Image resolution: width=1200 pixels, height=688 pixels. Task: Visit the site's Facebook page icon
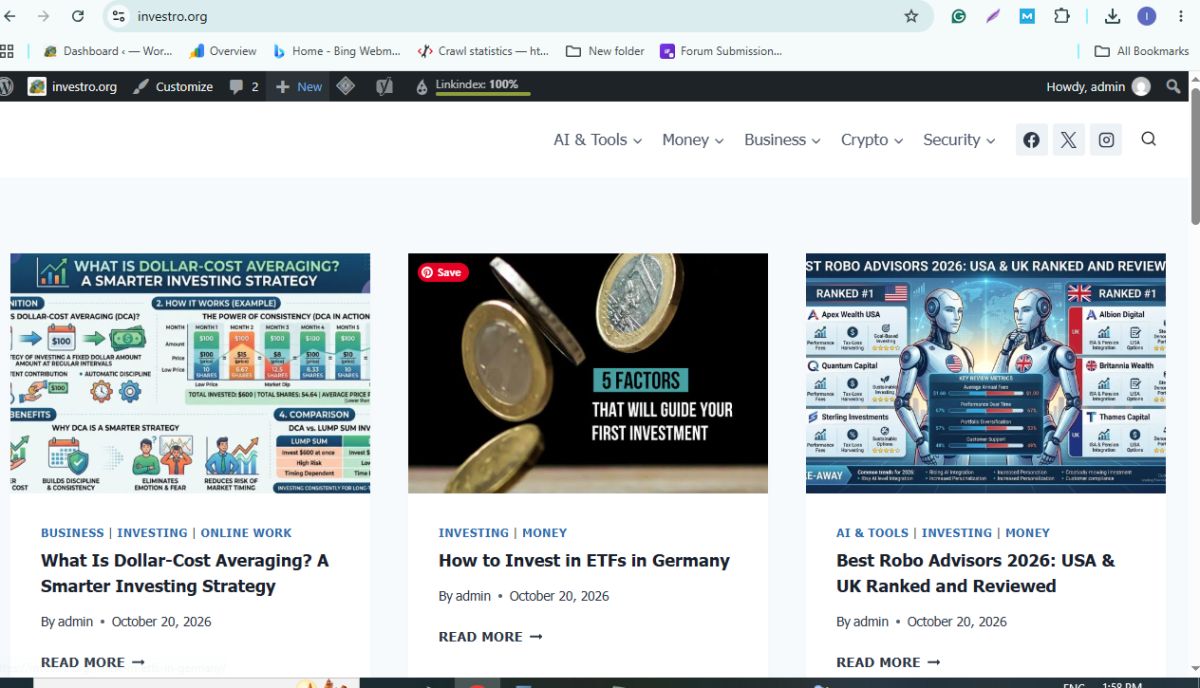1031,140
